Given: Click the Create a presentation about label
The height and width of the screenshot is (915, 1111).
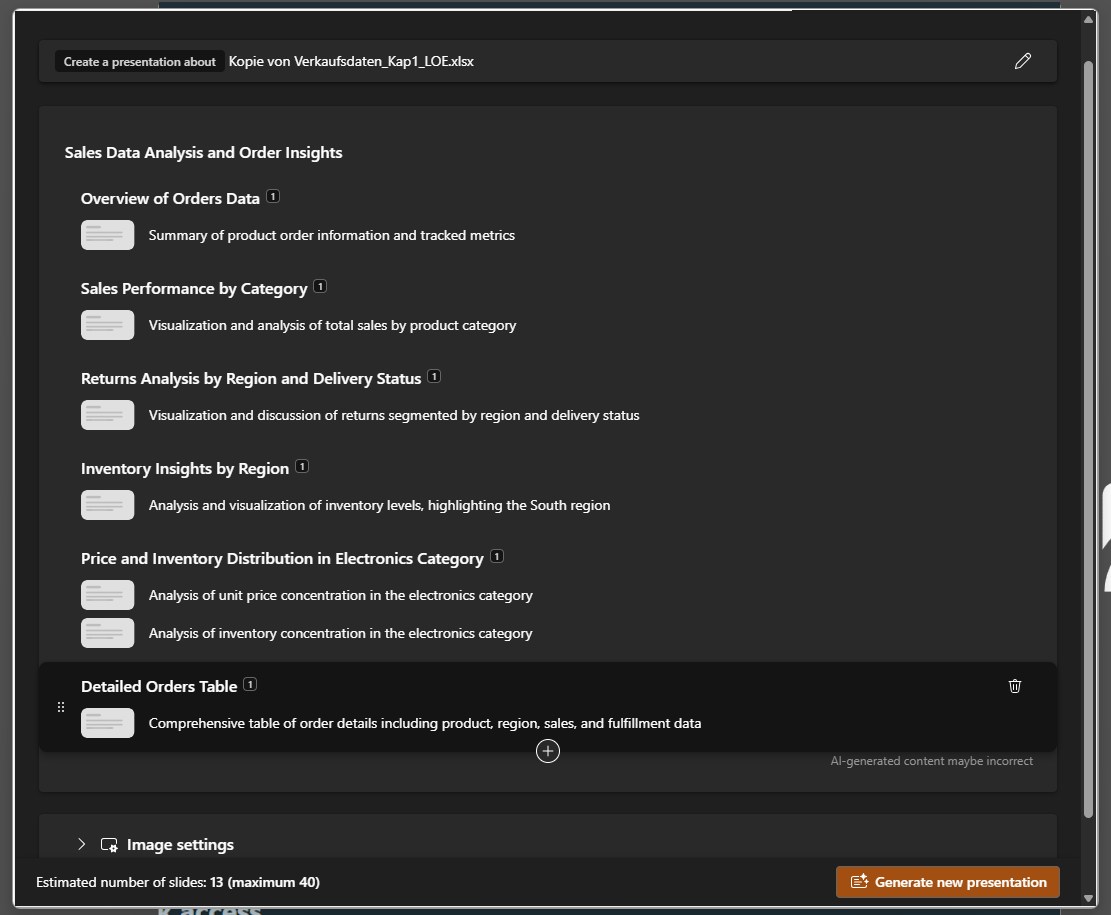Looking at the screenshot, I should [x=139, y=62].
